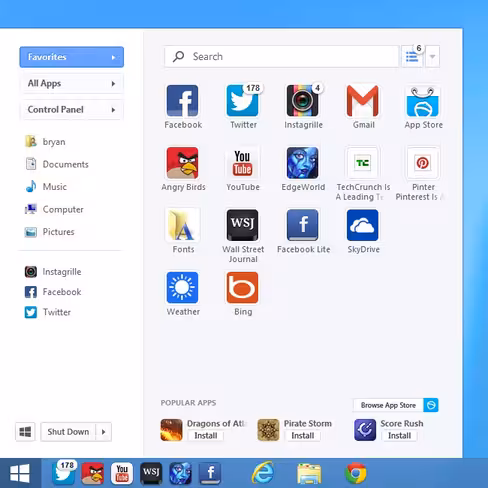Image resolution: width=488 pixels, height=488 pixels.
Task: Expand the Favorites menu
Action: 72,57
